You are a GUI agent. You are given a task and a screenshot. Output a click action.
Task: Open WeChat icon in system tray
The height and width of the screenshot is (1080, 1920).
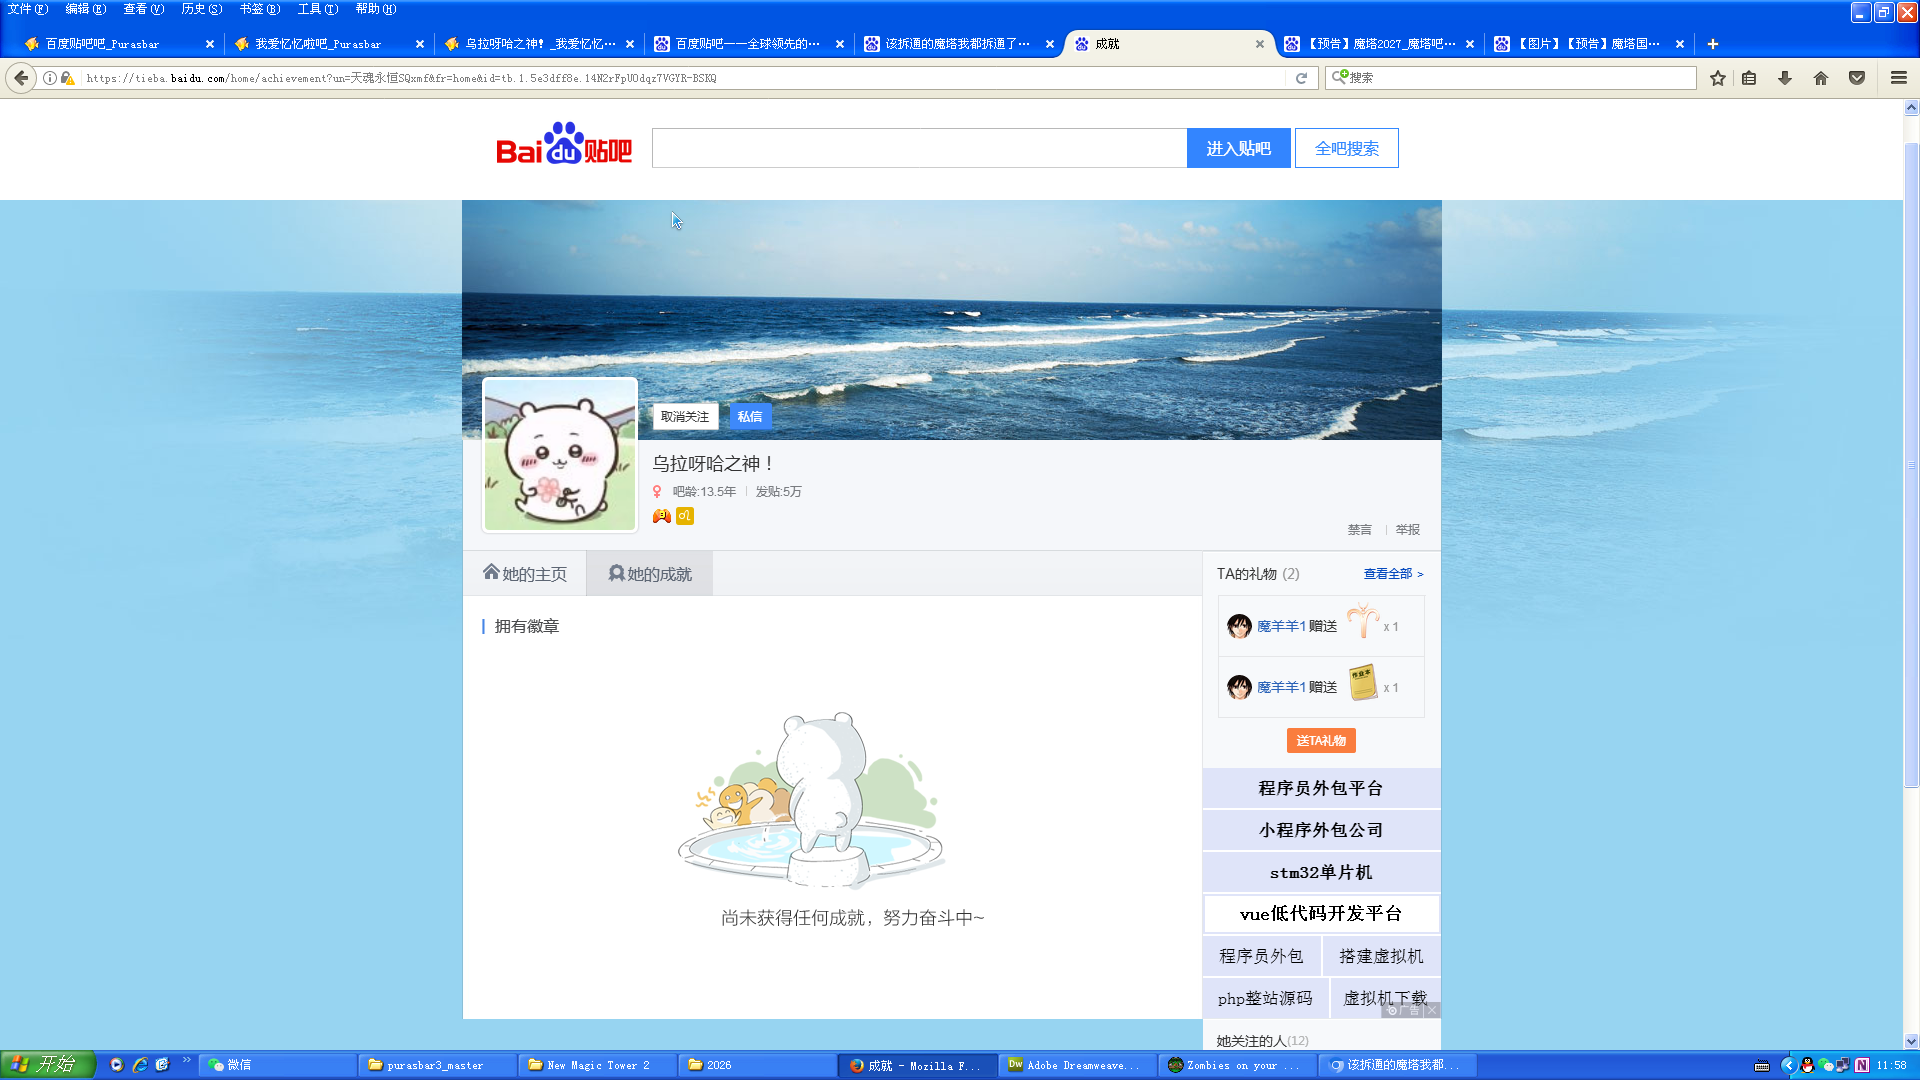point(1825,1065)
